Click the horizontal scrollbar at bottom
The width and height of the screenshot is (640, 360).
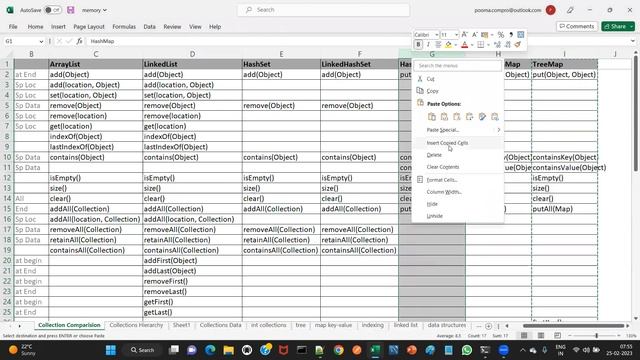coord(573,326)
